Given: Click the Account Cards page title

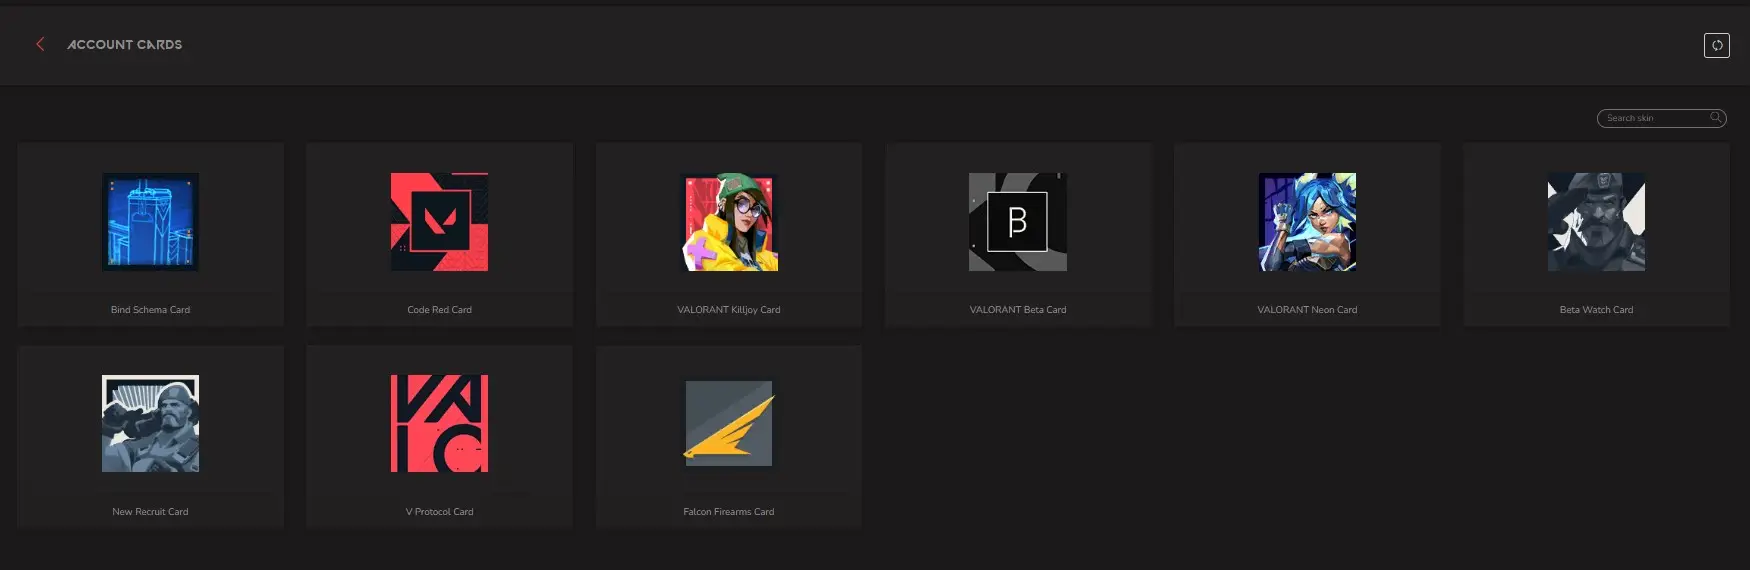Looking at the screenshot, I should (x=125, y=45).
